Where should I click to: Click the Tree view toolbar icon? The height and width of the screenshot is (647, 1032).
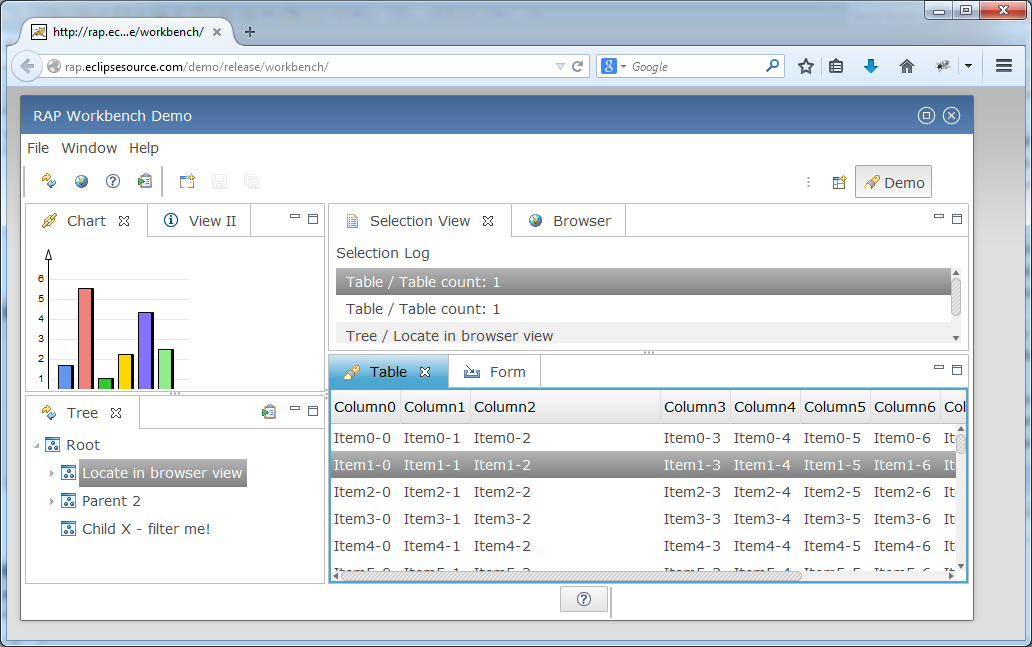pos(49,181)
